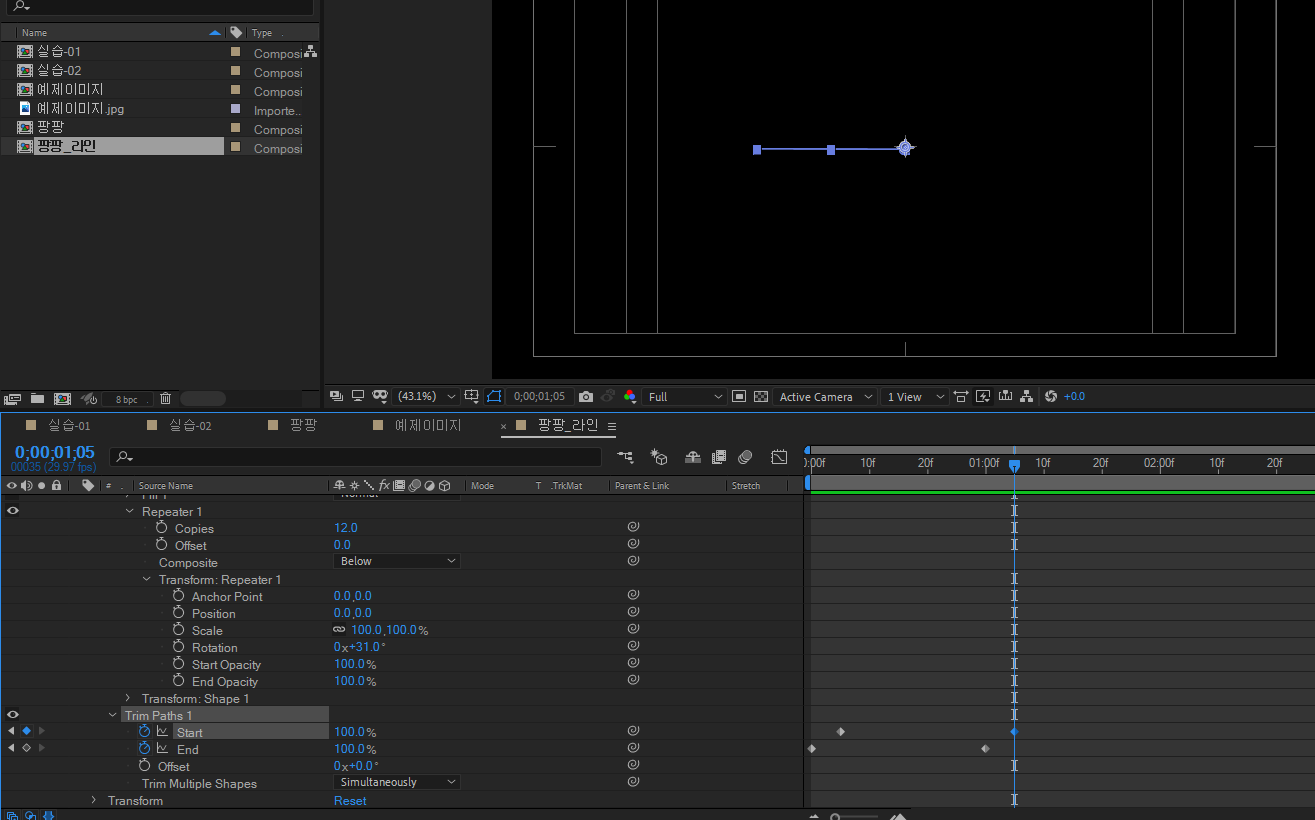Toggle the Transparency Grid
1315x820 pixels.
(761, 396)
